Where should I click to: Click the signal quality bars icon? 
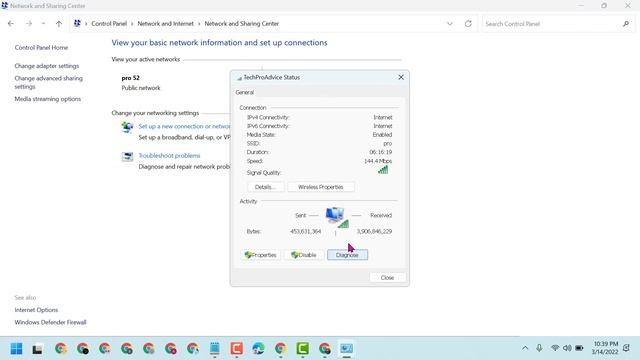click(383, 170)
